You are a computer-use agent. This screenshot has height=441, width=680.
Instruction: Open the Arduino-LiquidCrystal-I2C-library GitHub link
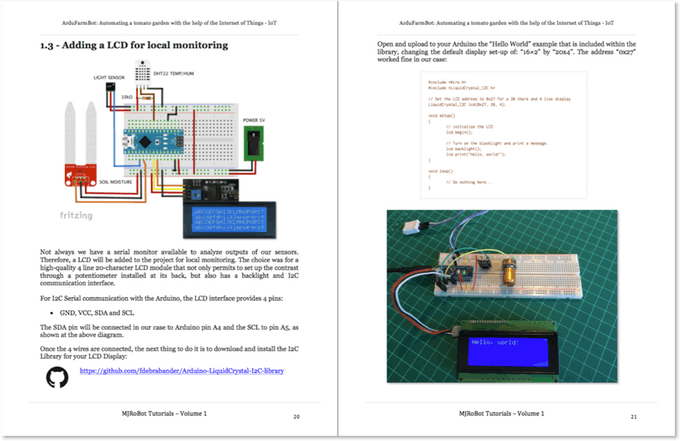click(x=182, y=371)
